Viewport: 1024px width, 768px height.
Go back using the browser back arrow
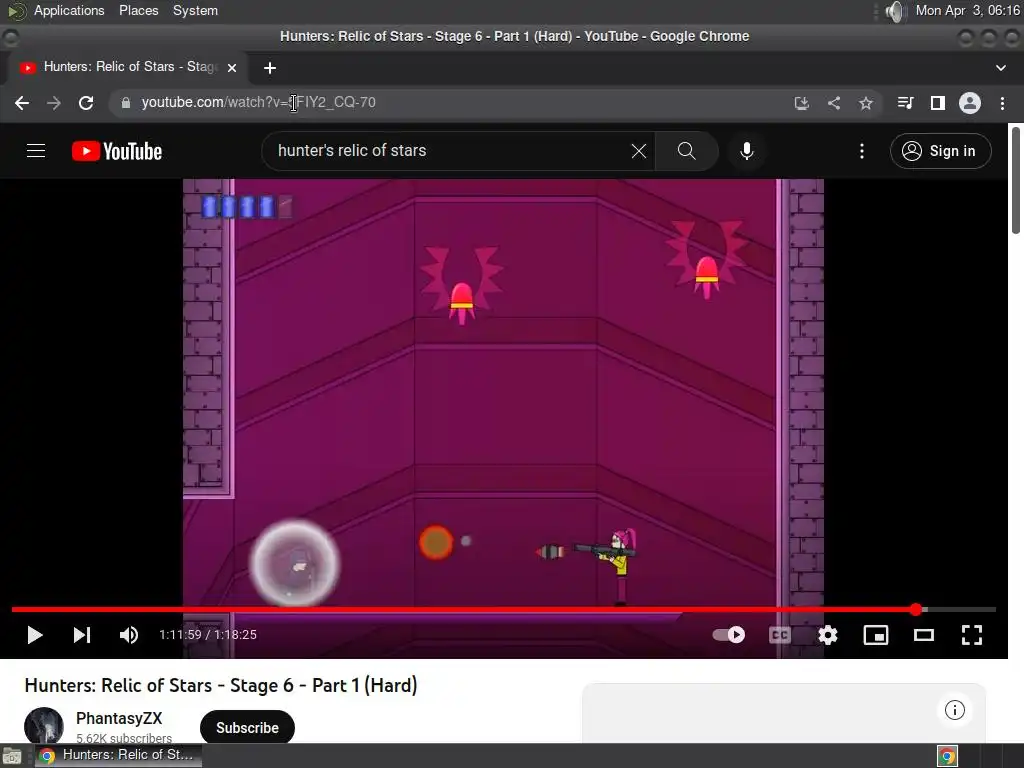point(22,103)
